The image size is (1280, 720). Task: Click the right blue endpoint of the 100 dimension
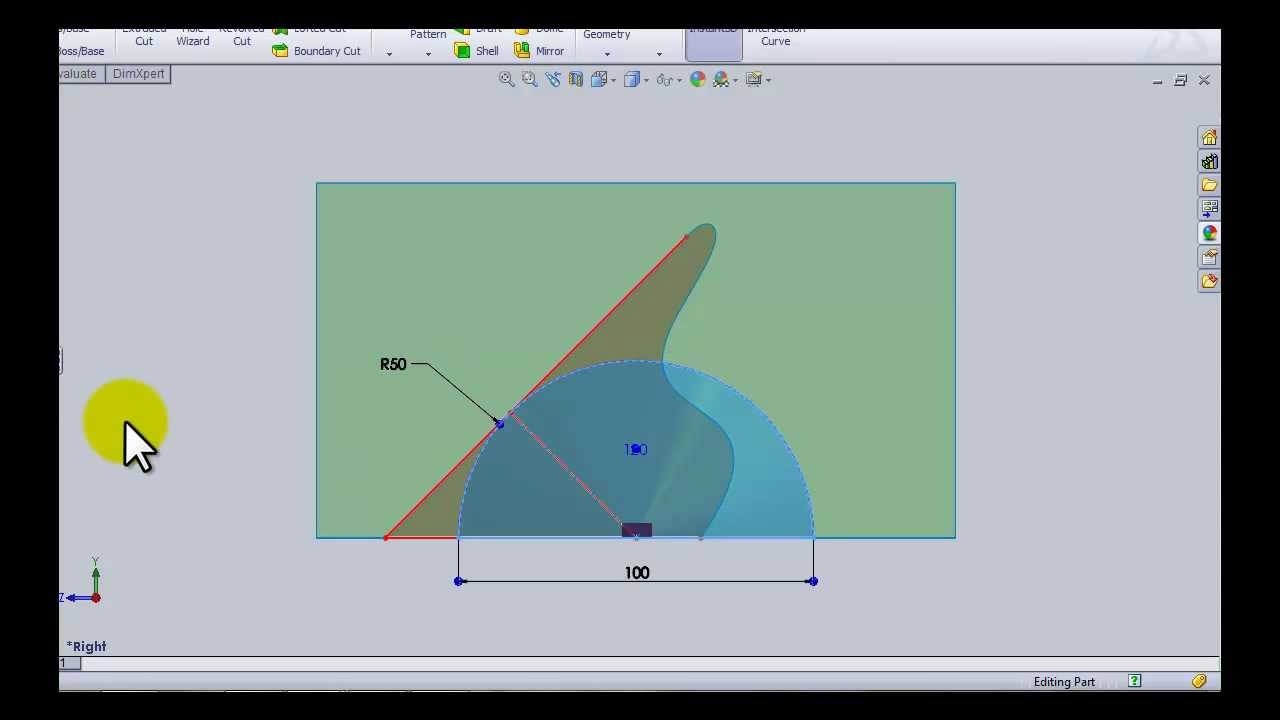(813, 581)
